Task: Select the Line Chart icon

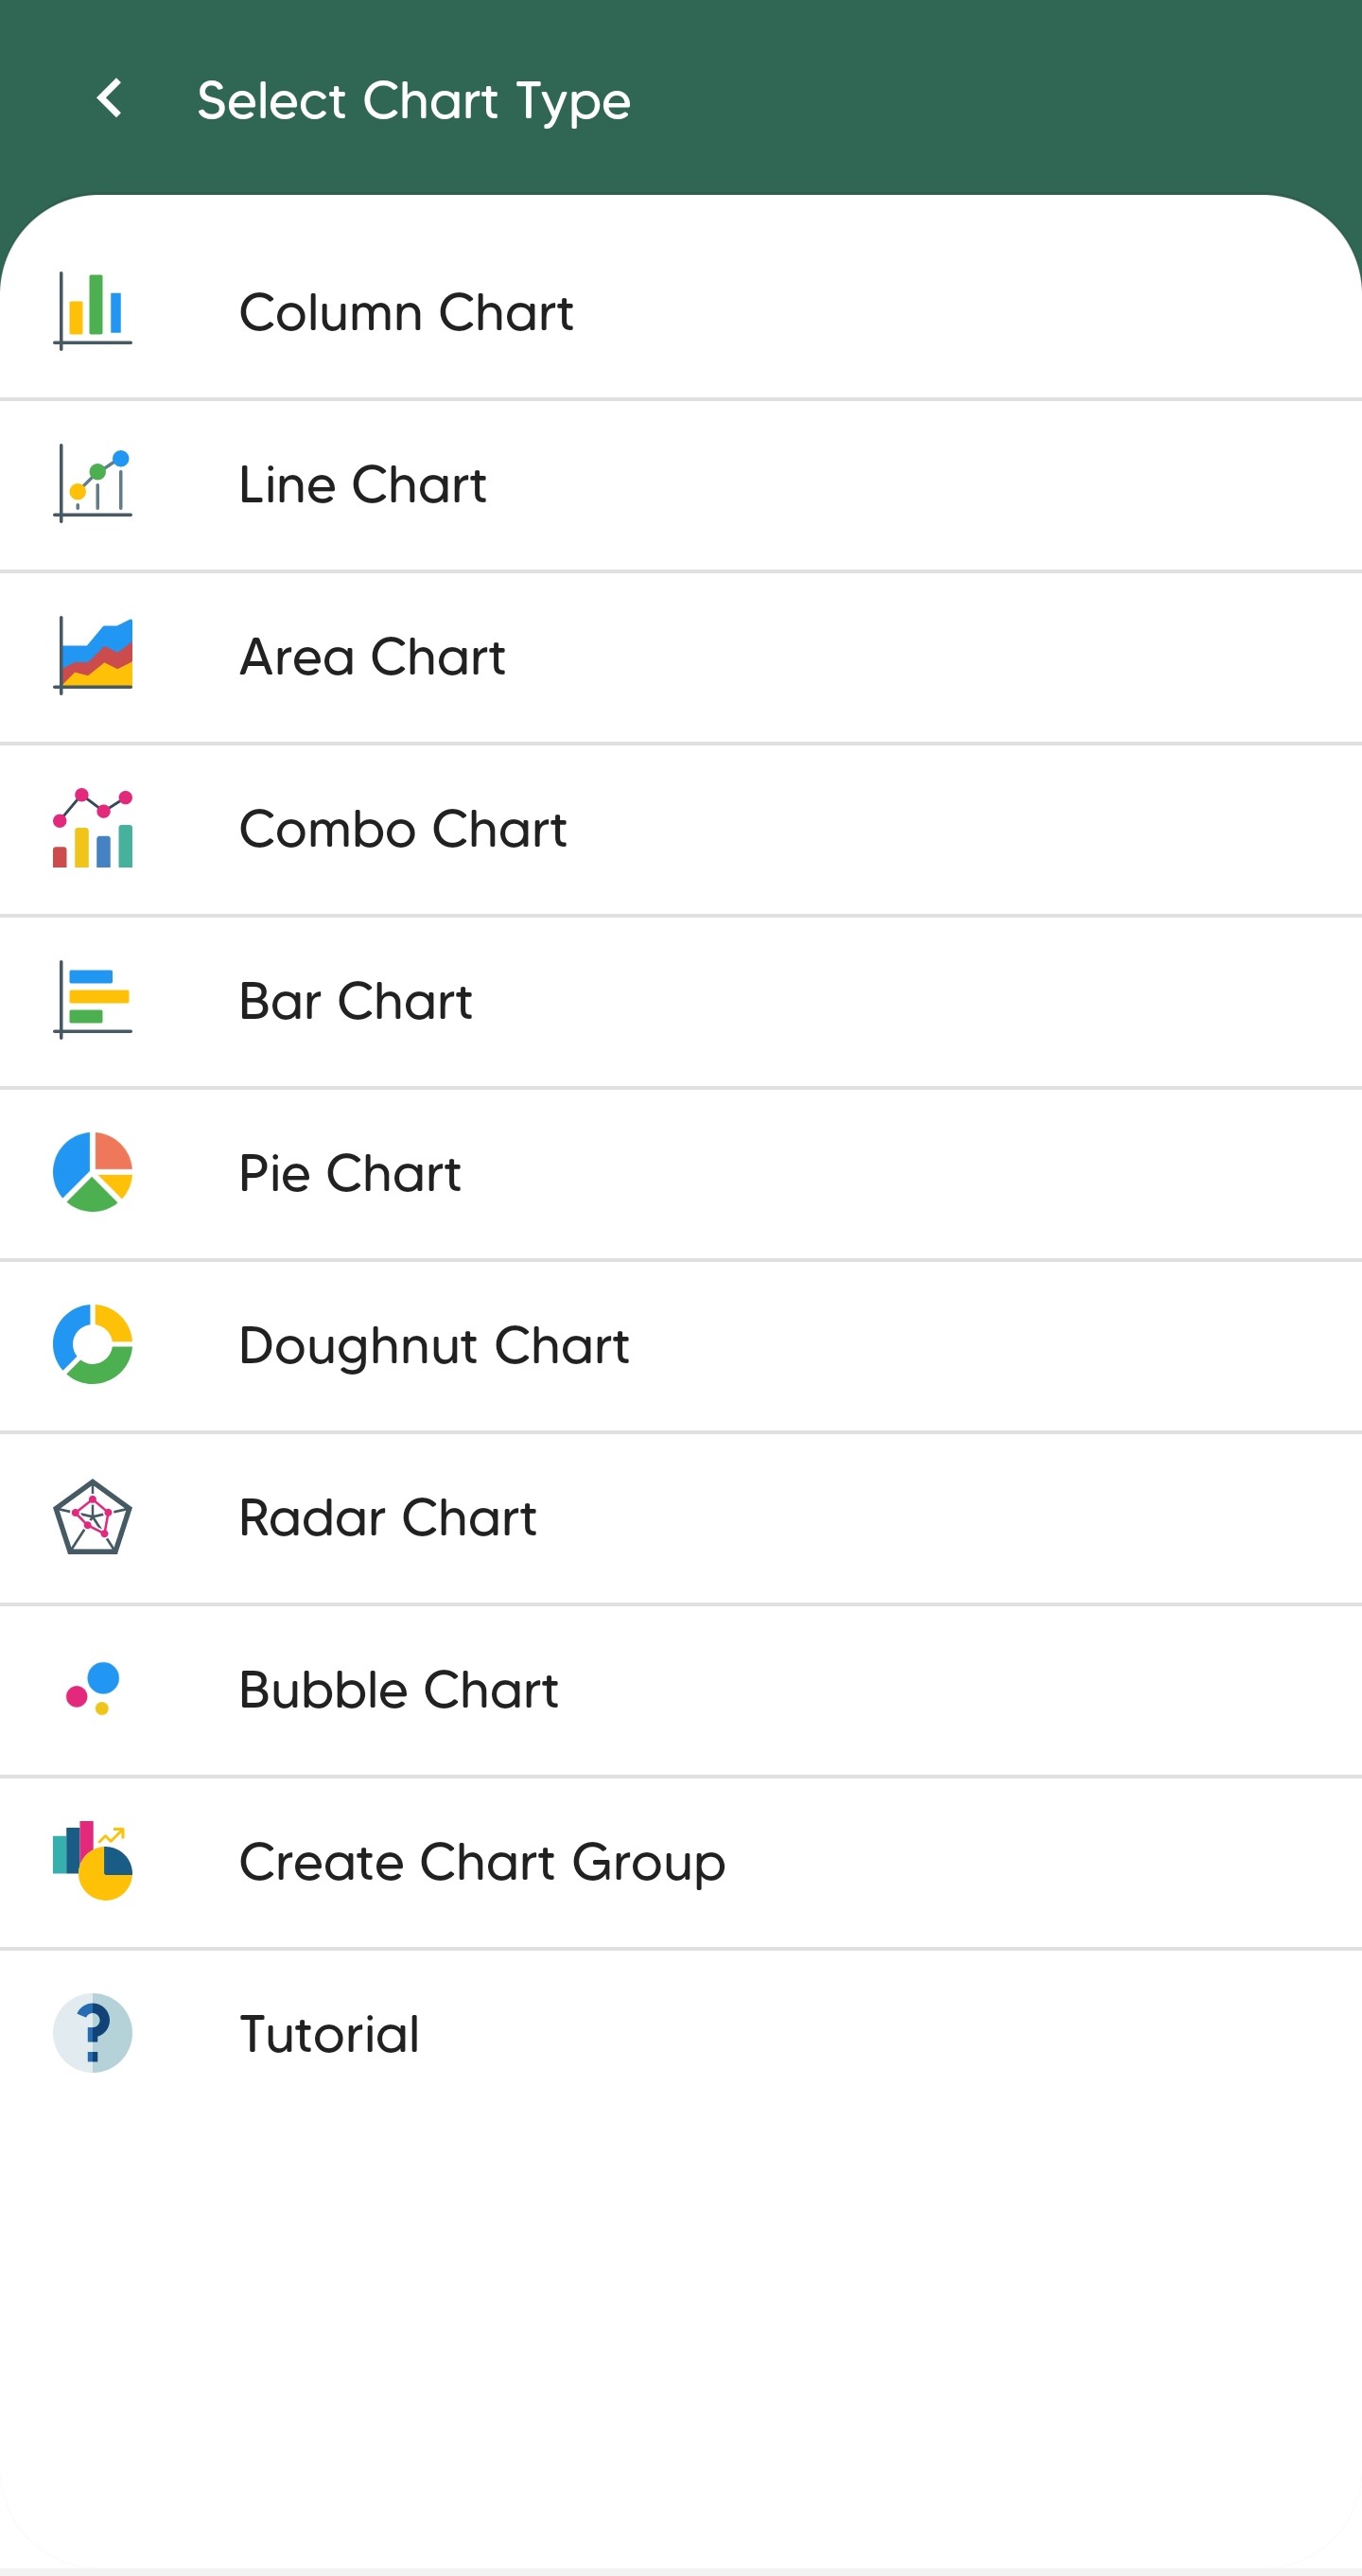Action: pyautogui.click(x=93, y=484)
